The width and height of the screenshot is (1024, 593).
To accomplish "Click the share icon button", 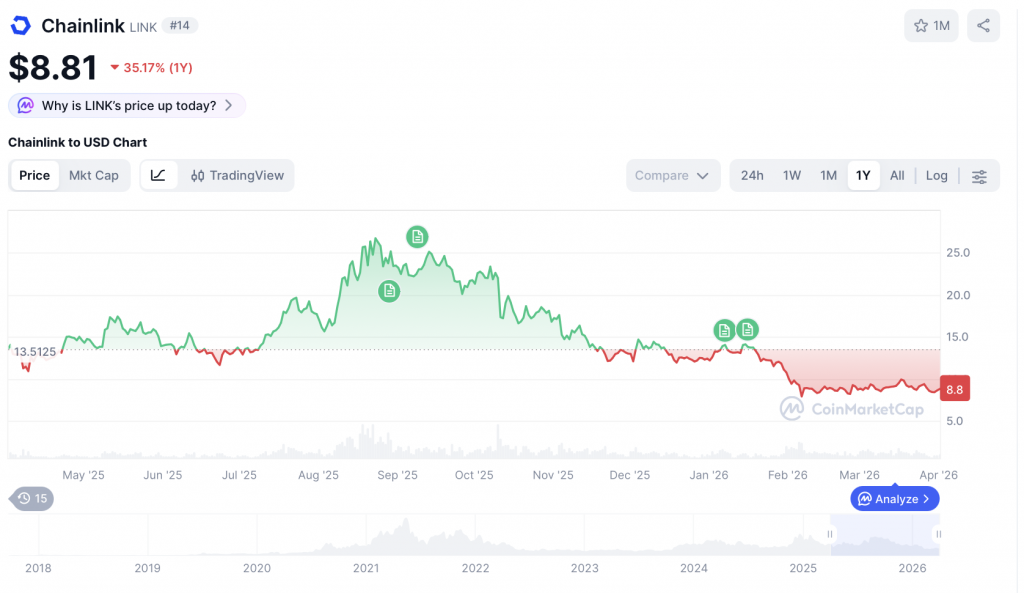I will (x=983, y=26).
